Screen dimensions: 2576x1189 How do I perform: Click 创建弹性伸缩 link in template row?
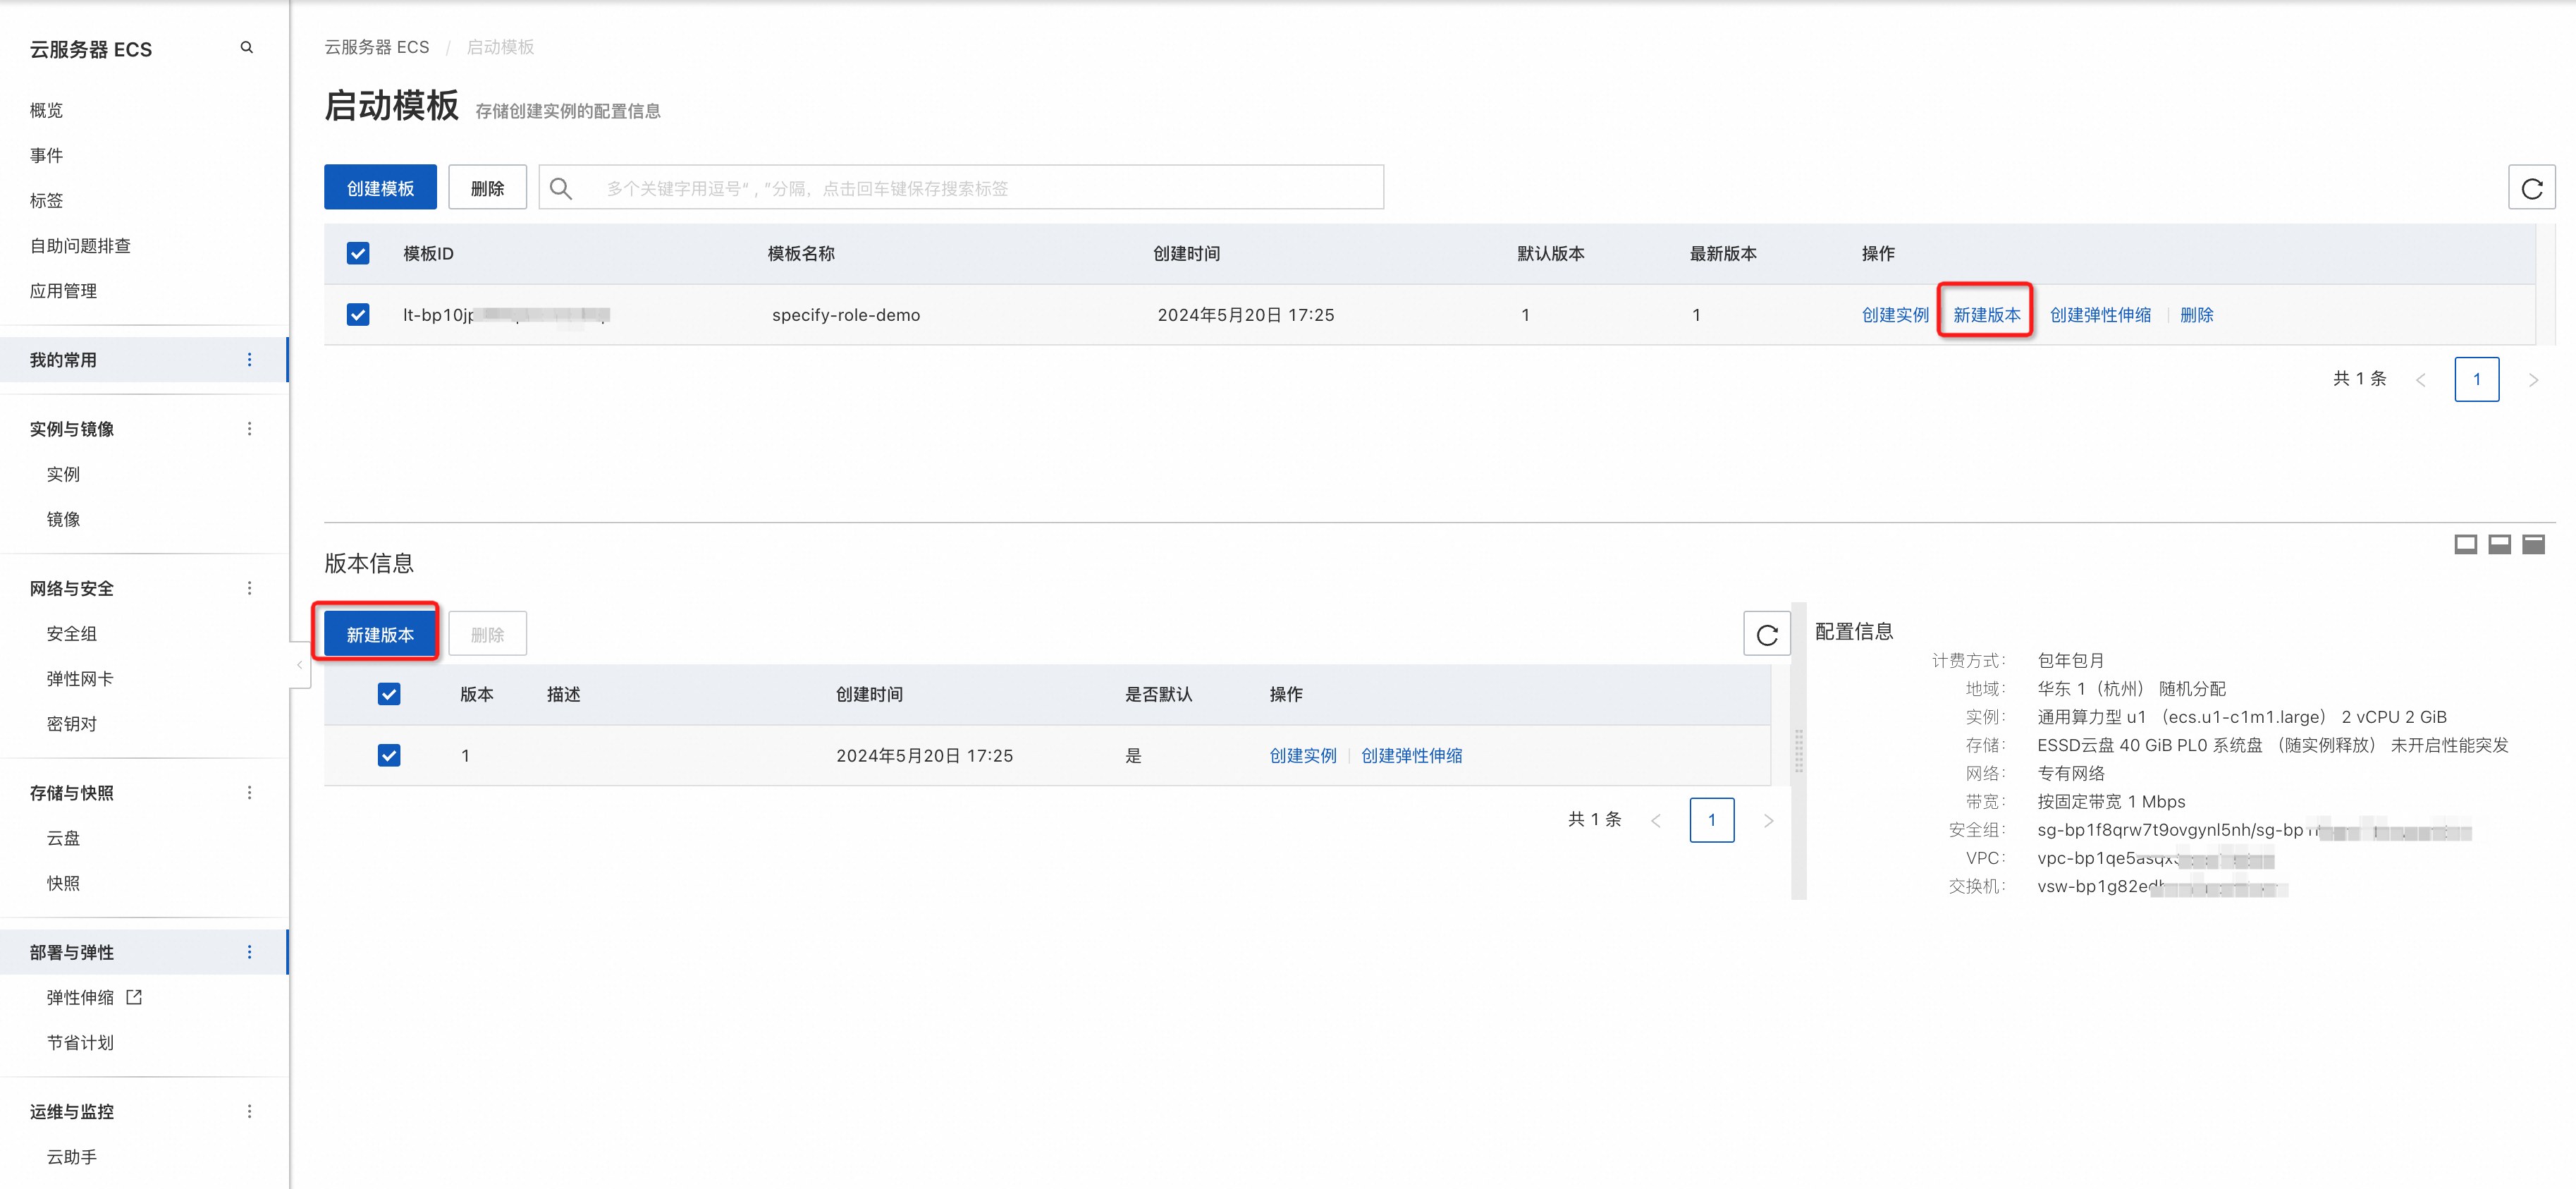(2099, 314)
